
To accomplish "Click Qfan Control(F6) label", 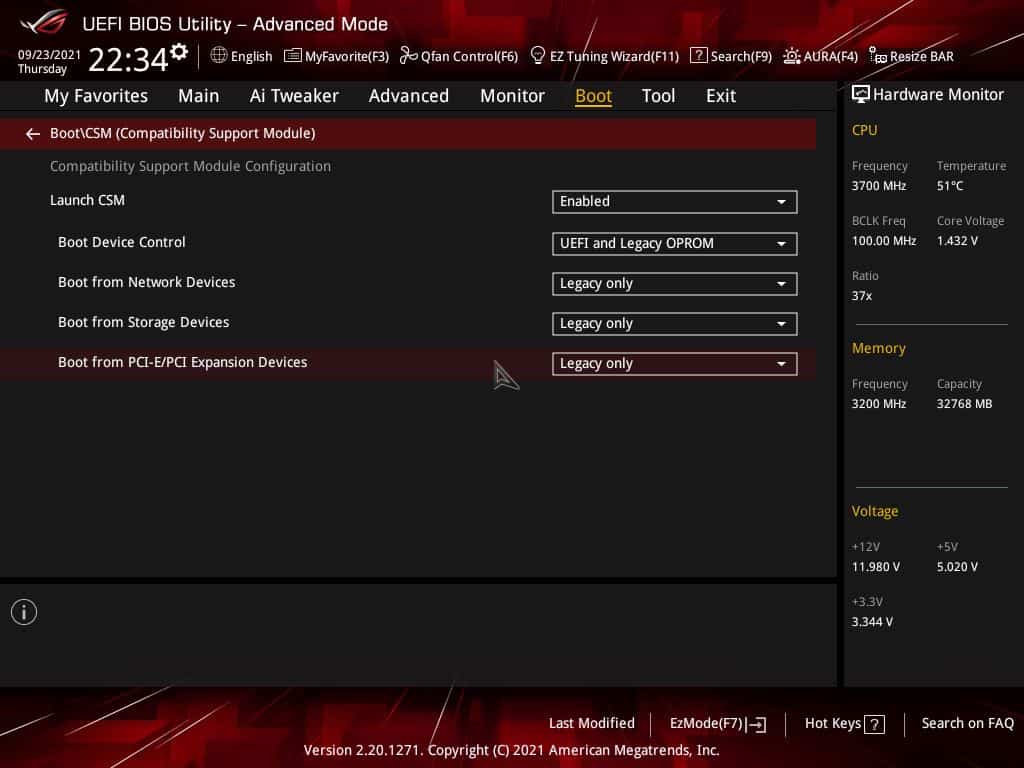I will point(469,57).
